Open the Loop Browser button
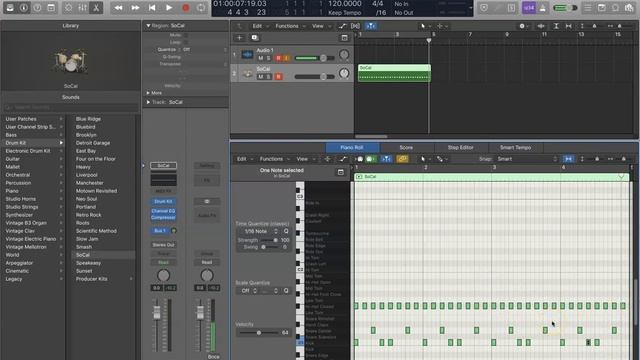The image size is (640, 360). [615, 8]
